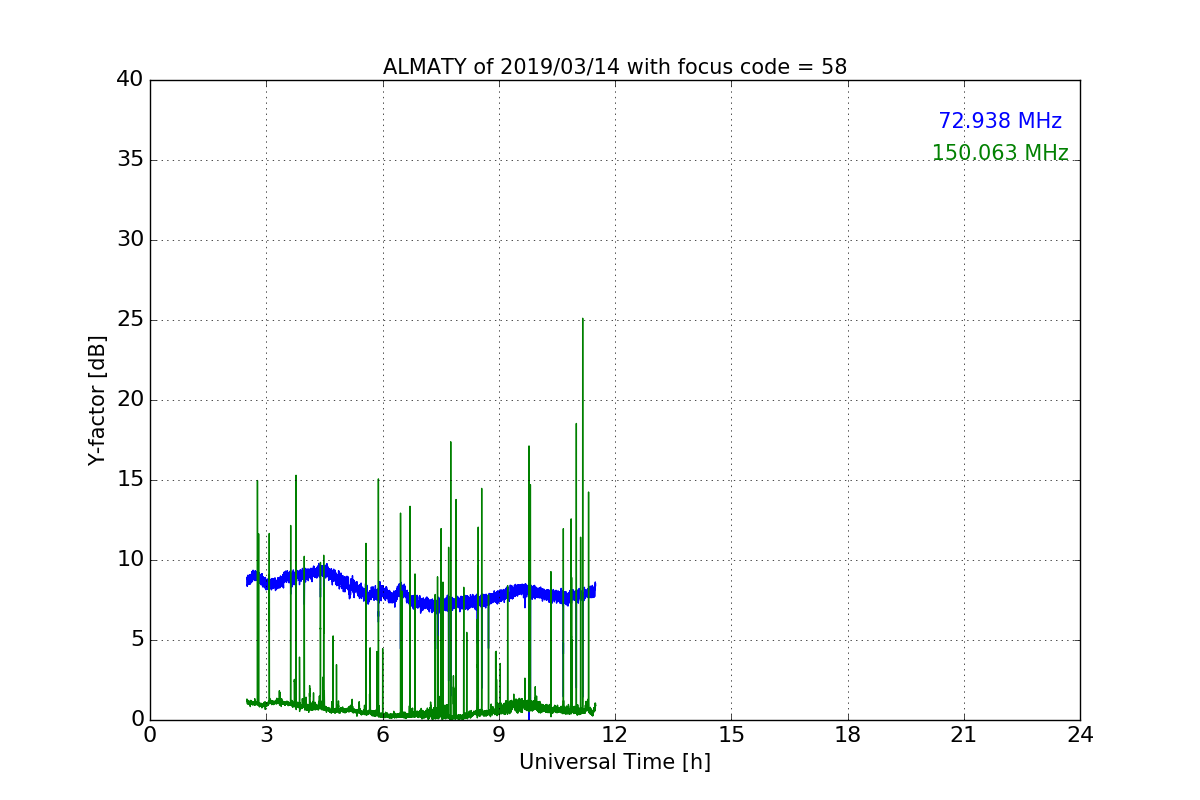Click the y-axis tick label 30

[129, 240]
